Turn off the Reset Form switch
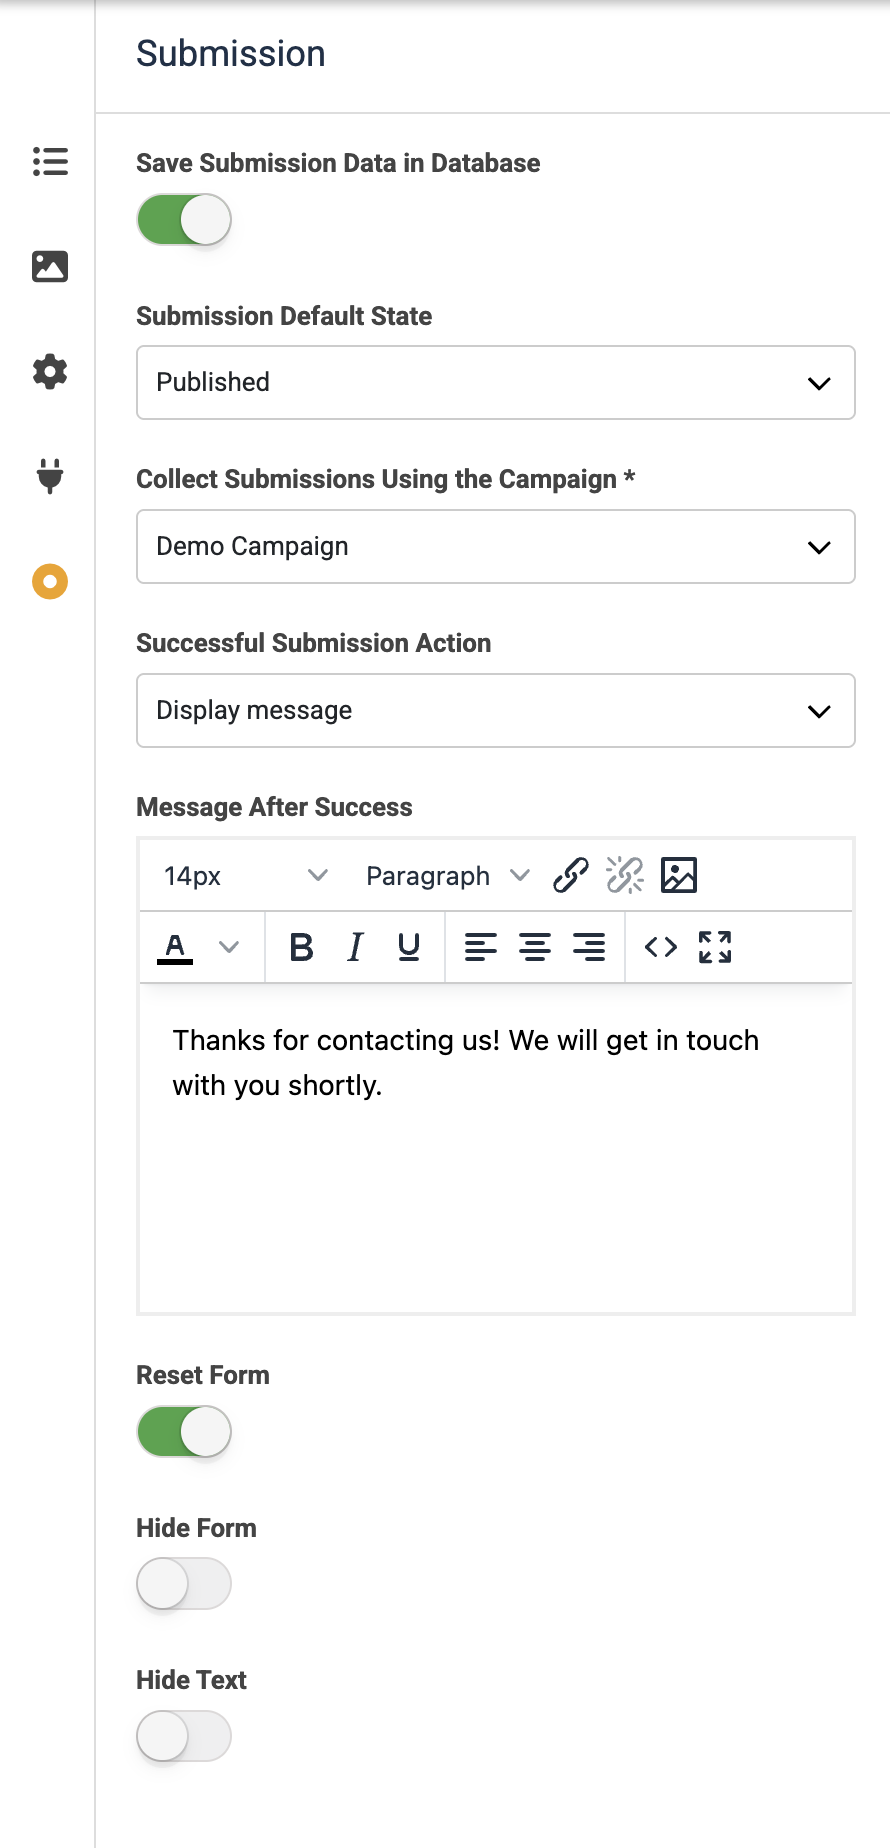 [184, 1432]
